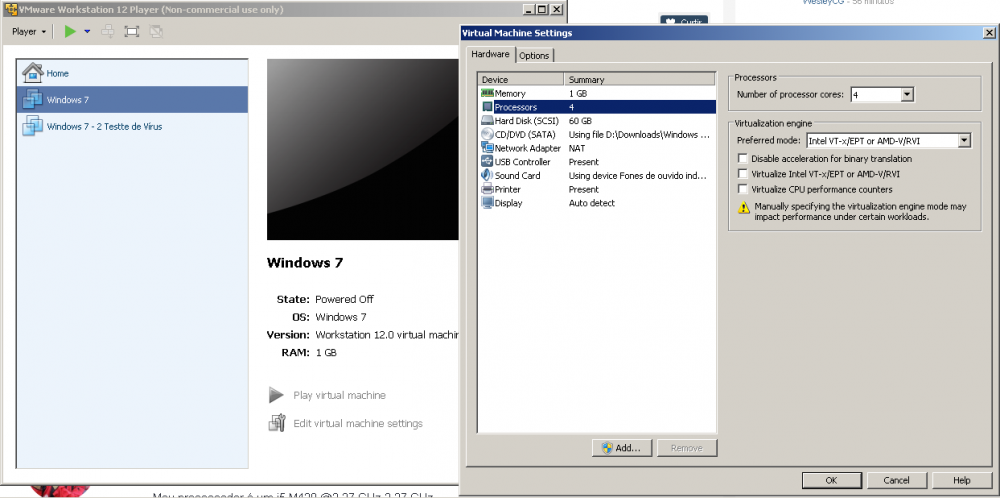
Task: Click the full screen mode toolbar icon
Action: click(x=132, y=31)
